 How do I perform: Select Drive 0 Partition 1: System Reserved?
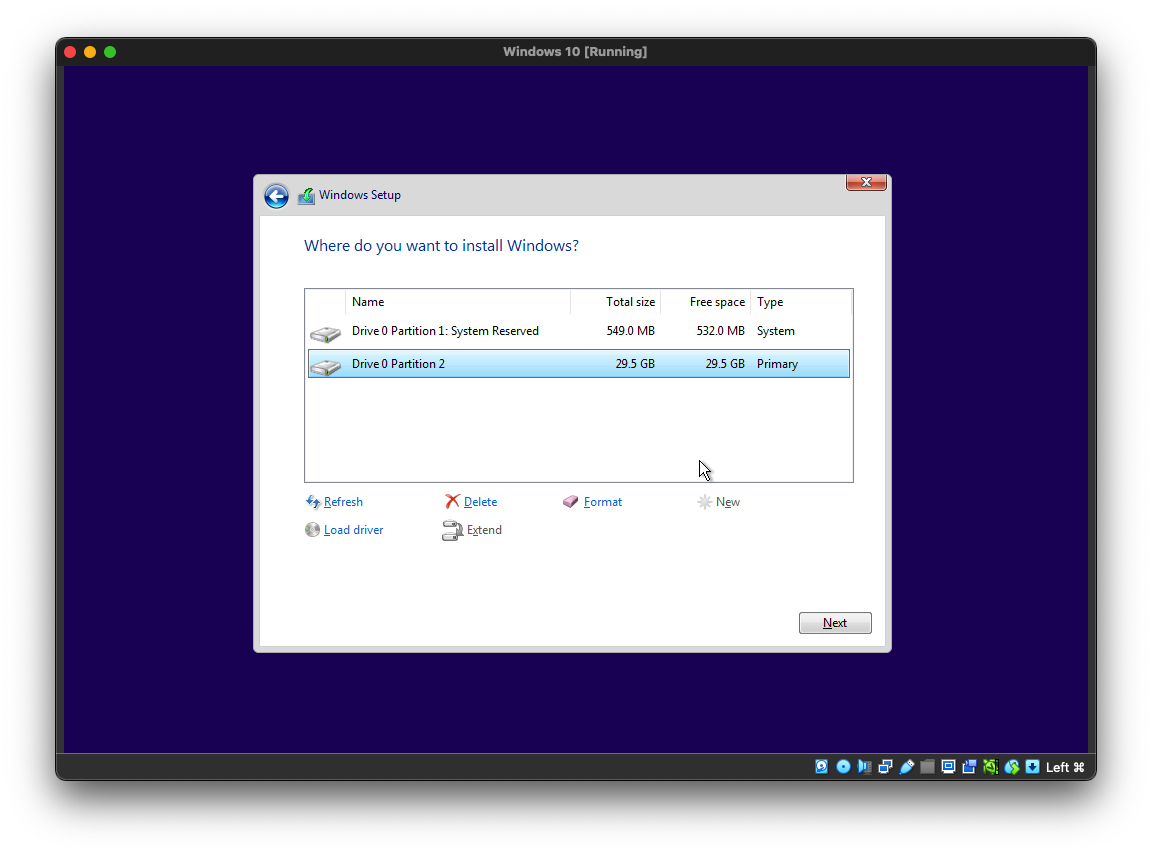445,331
